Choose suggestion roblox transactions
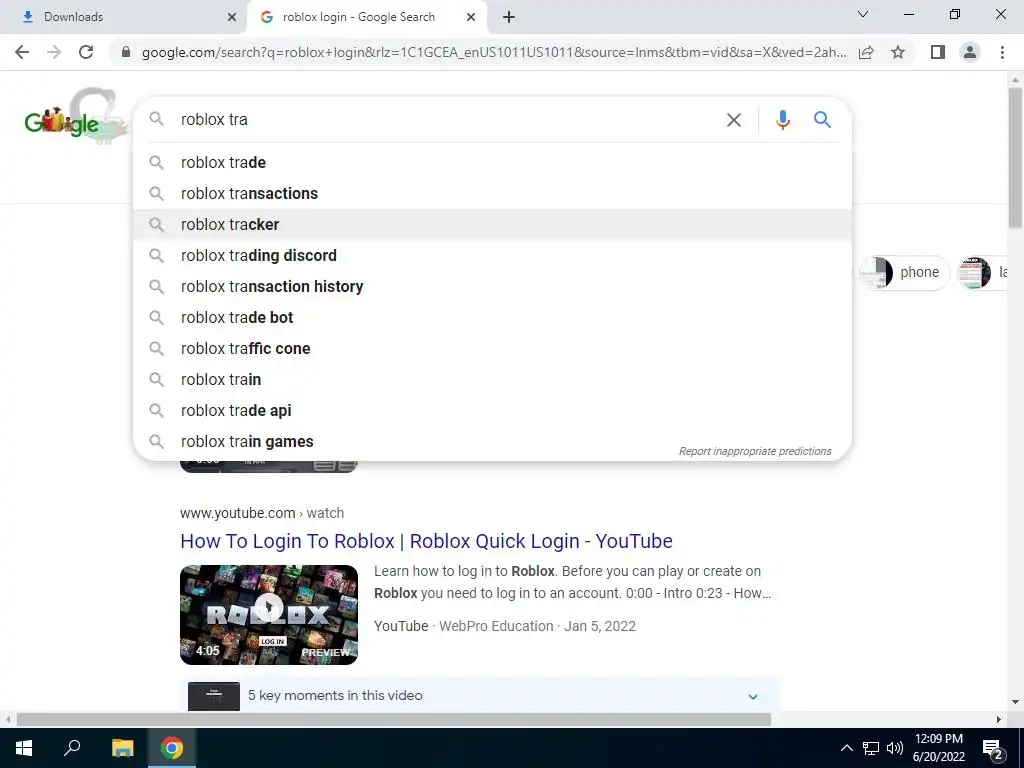The width and height of the screenshot is (1024, 768). 492,193
